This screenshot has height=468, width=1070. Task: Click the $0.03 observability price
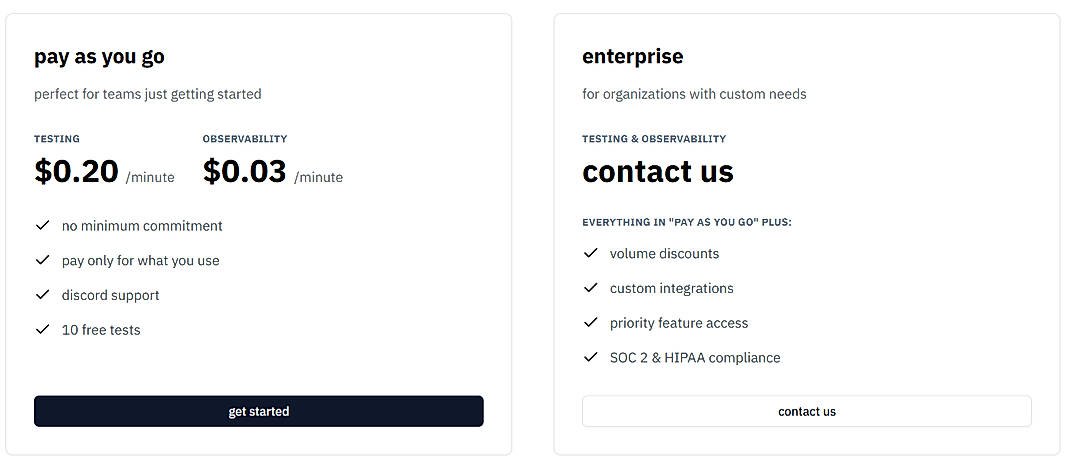point(244,172)
